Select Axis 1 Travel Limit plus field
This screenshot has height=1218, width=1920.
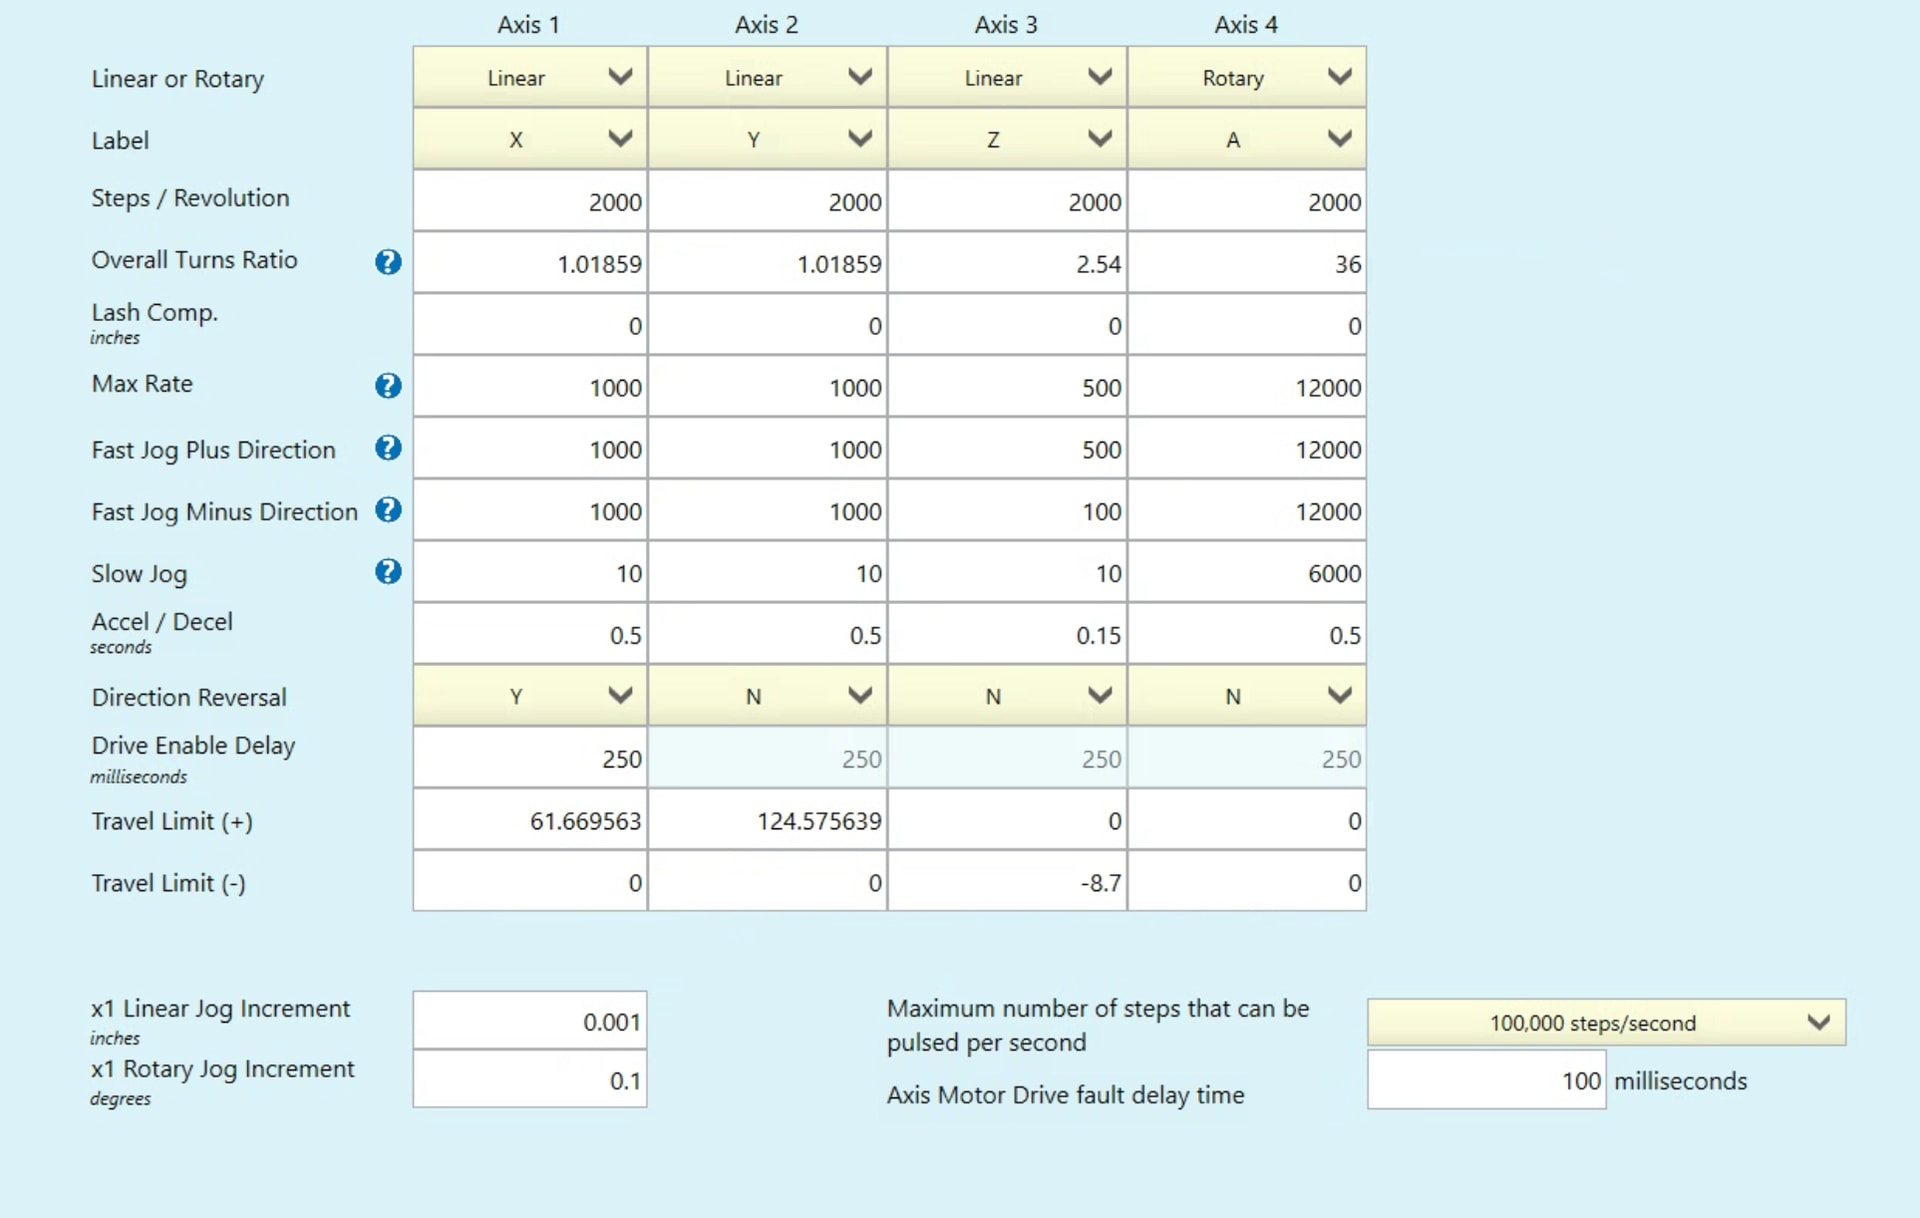tap(530, 821)
